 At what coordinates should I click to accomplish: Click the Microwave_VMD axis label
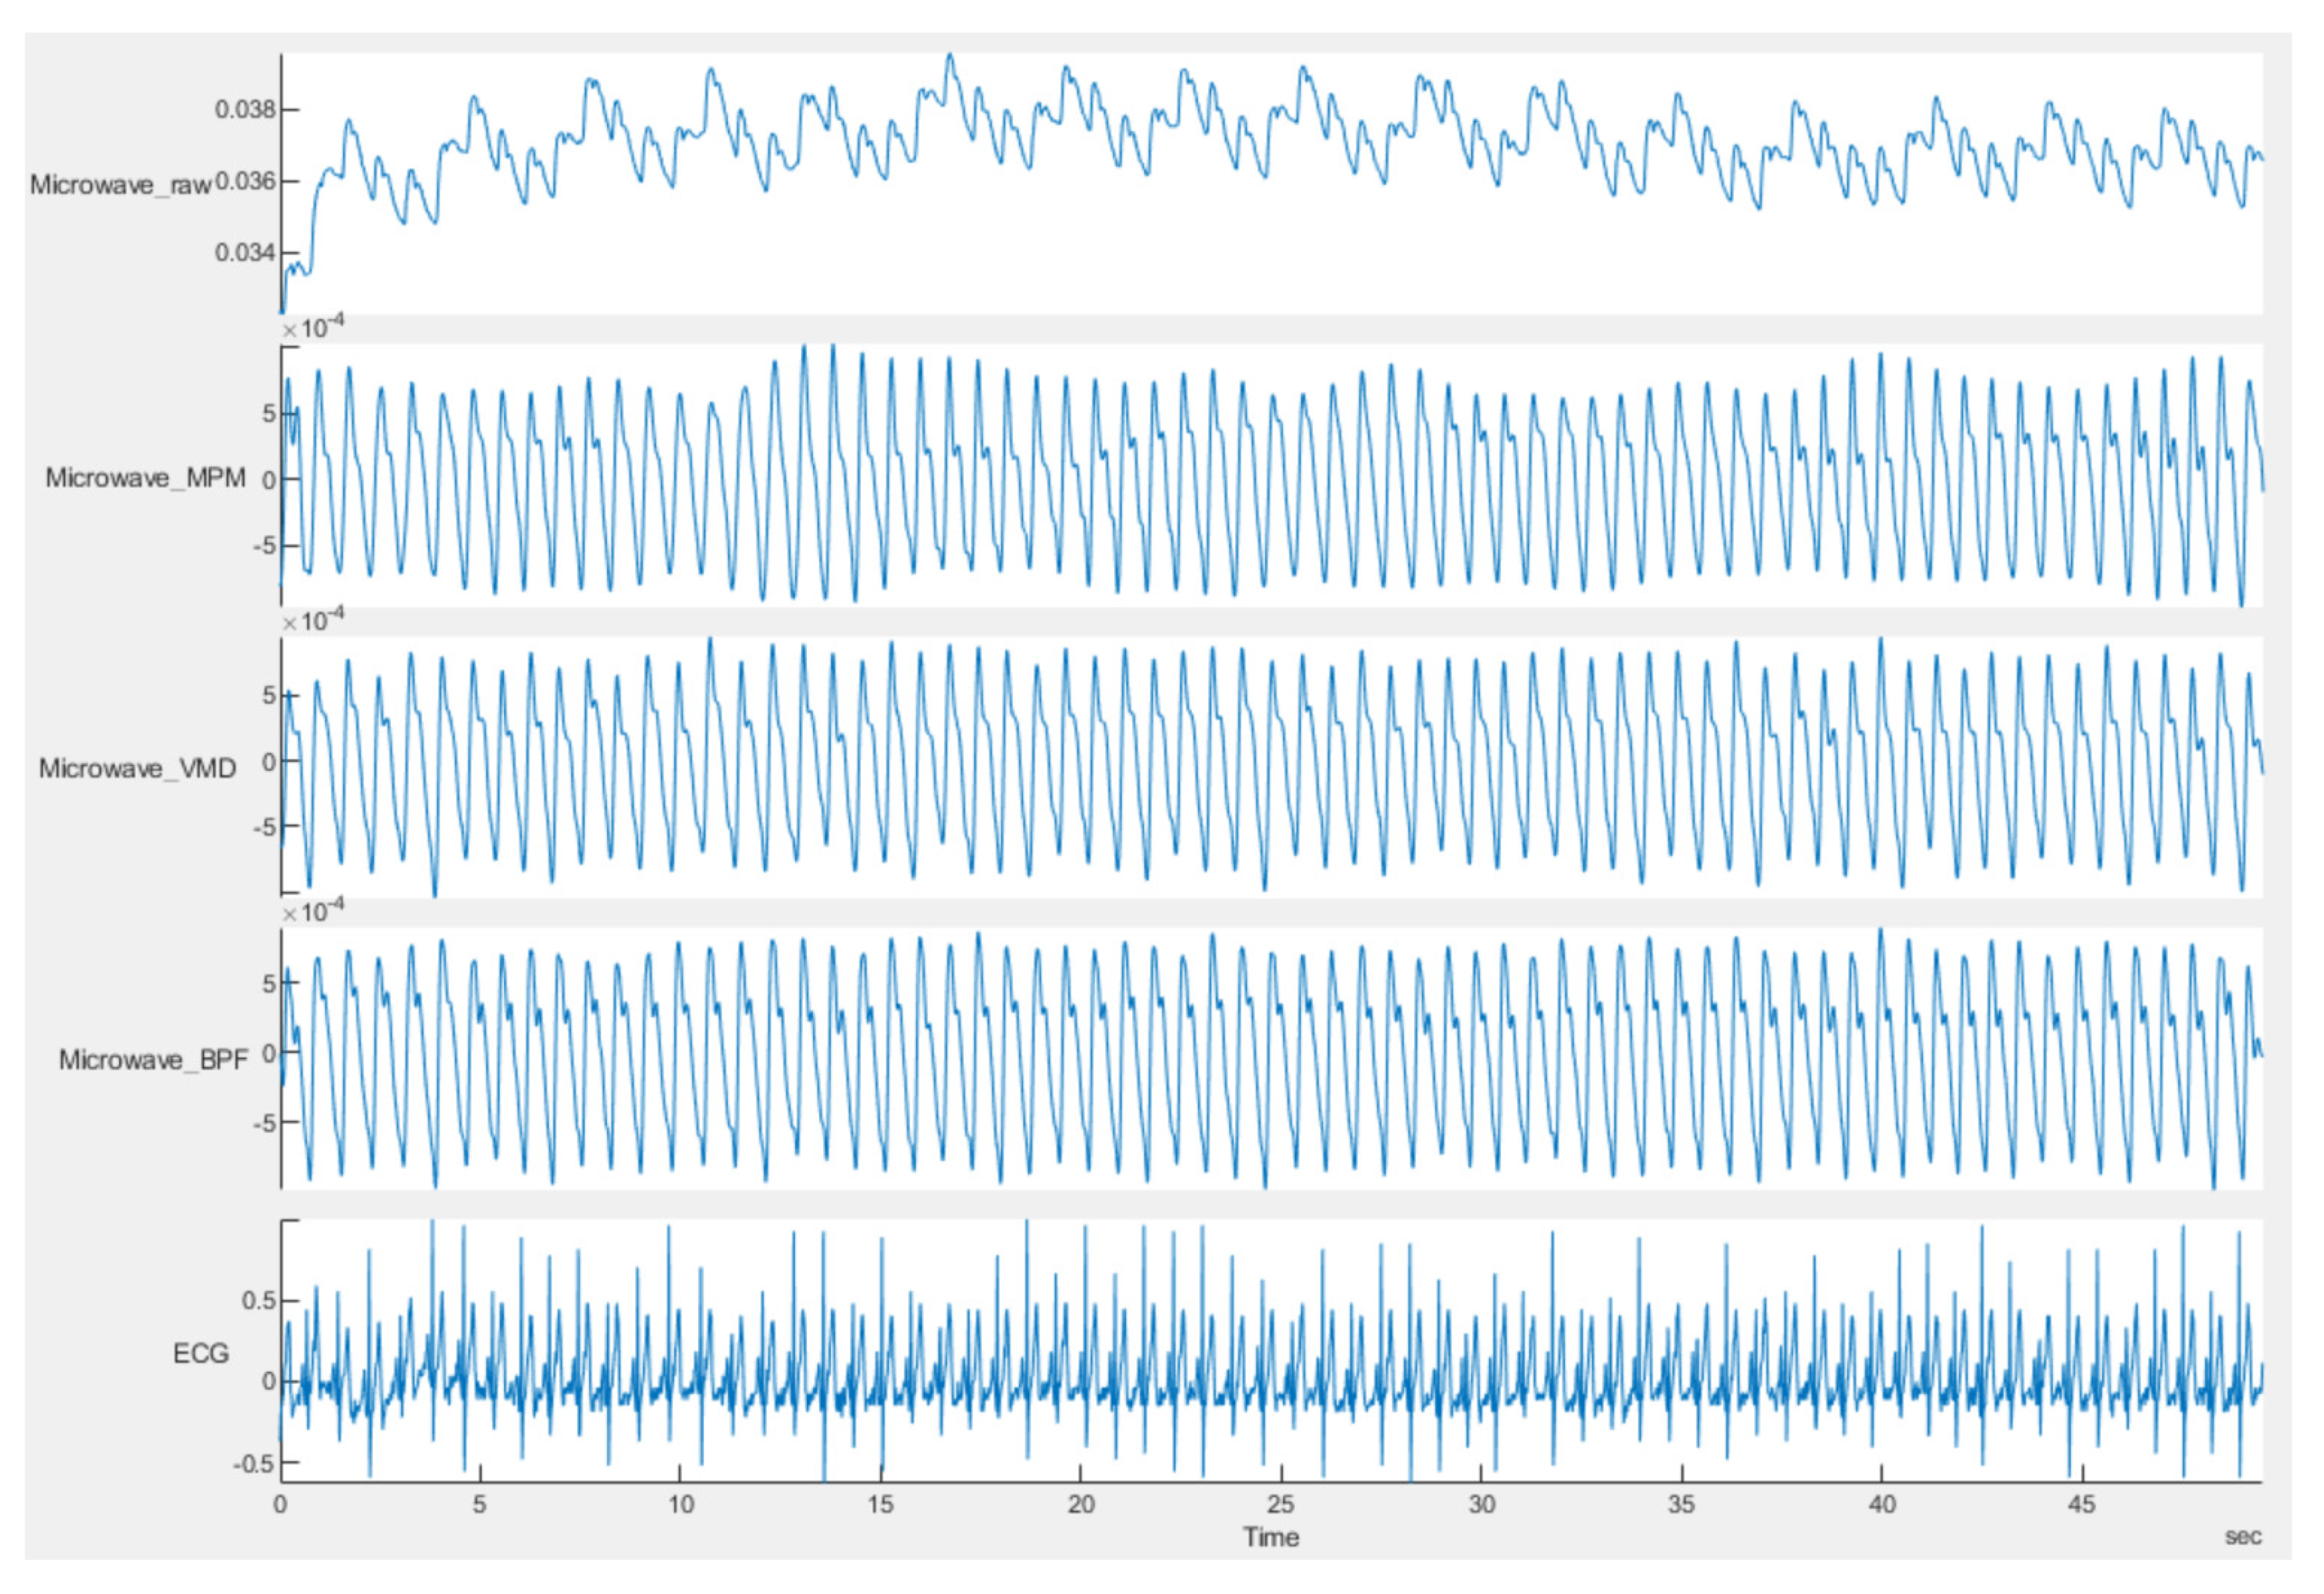click(137, 768)
